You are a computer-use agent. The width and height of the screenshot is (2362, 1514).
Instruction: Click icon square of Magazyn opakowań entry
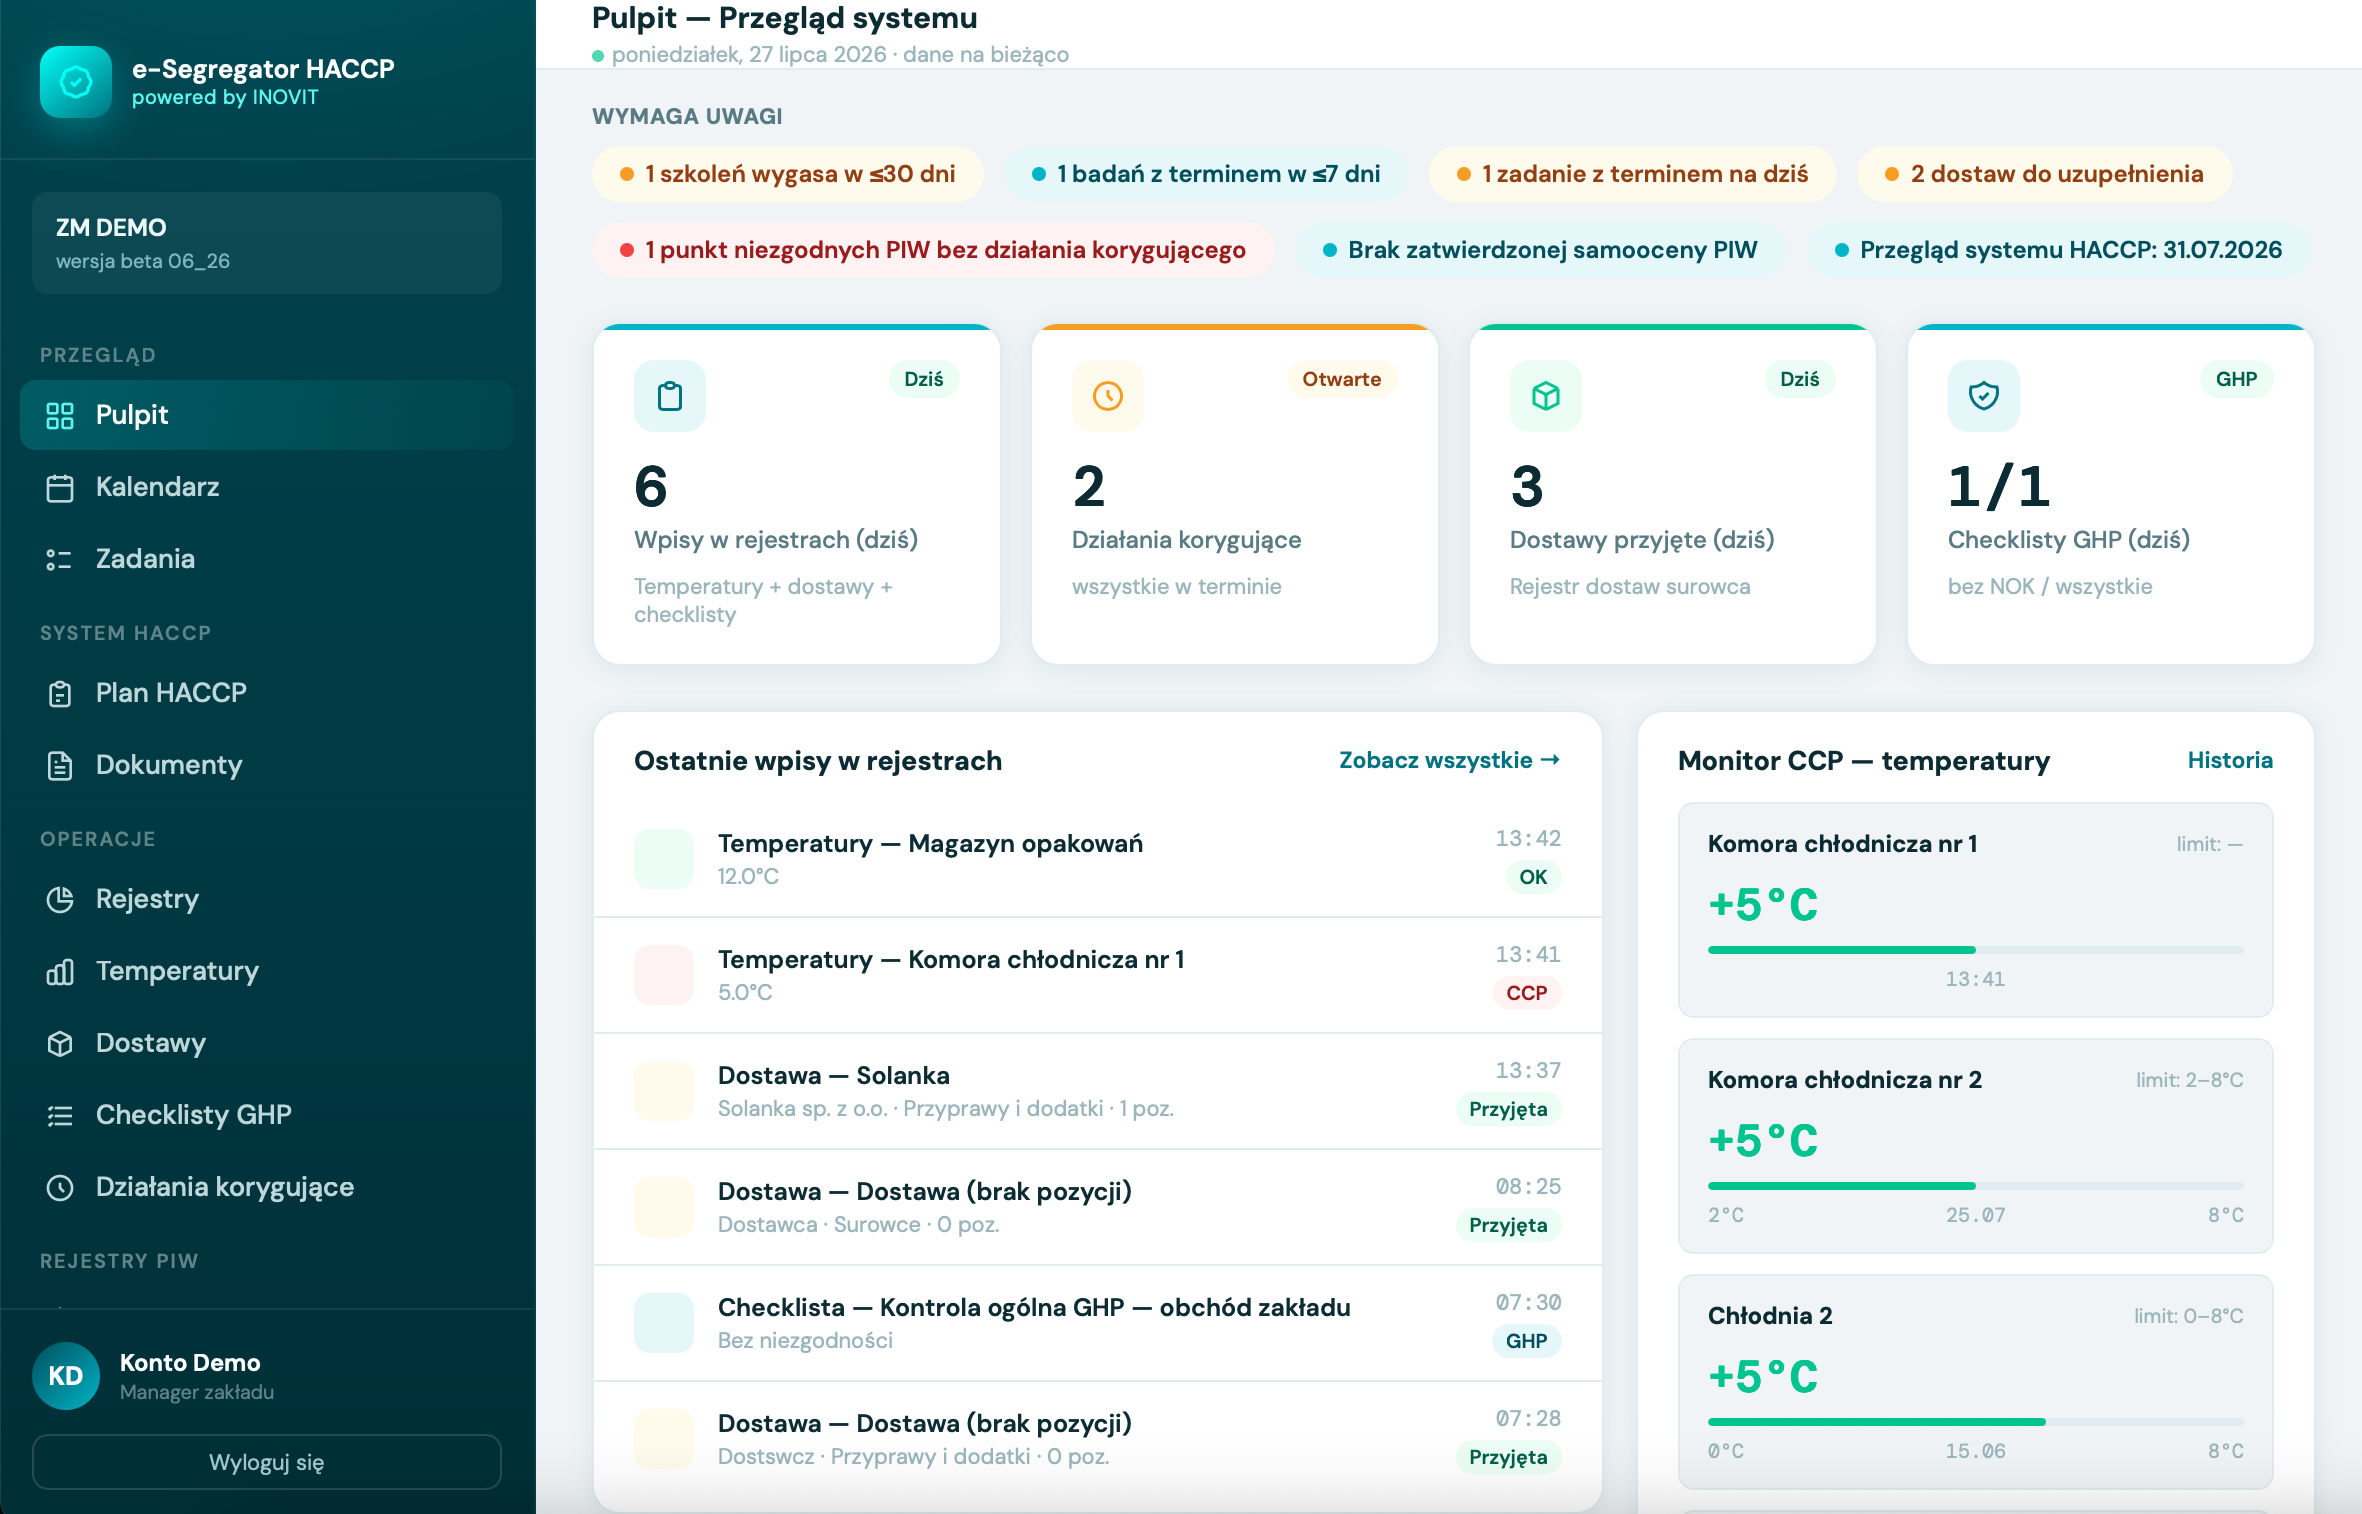664,859
